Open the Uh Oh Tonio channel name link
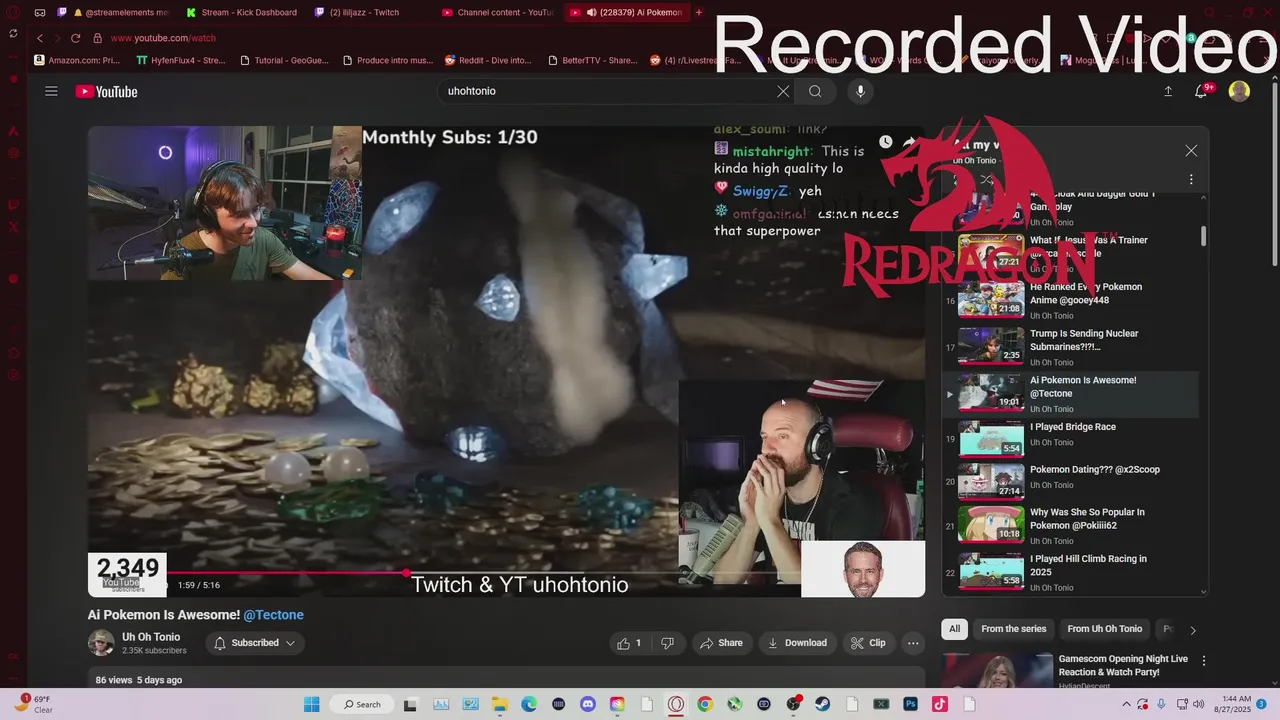Image resolution: width=1280 pixels, height=720 pixels. pyautogui.click(x=151, y=637)
